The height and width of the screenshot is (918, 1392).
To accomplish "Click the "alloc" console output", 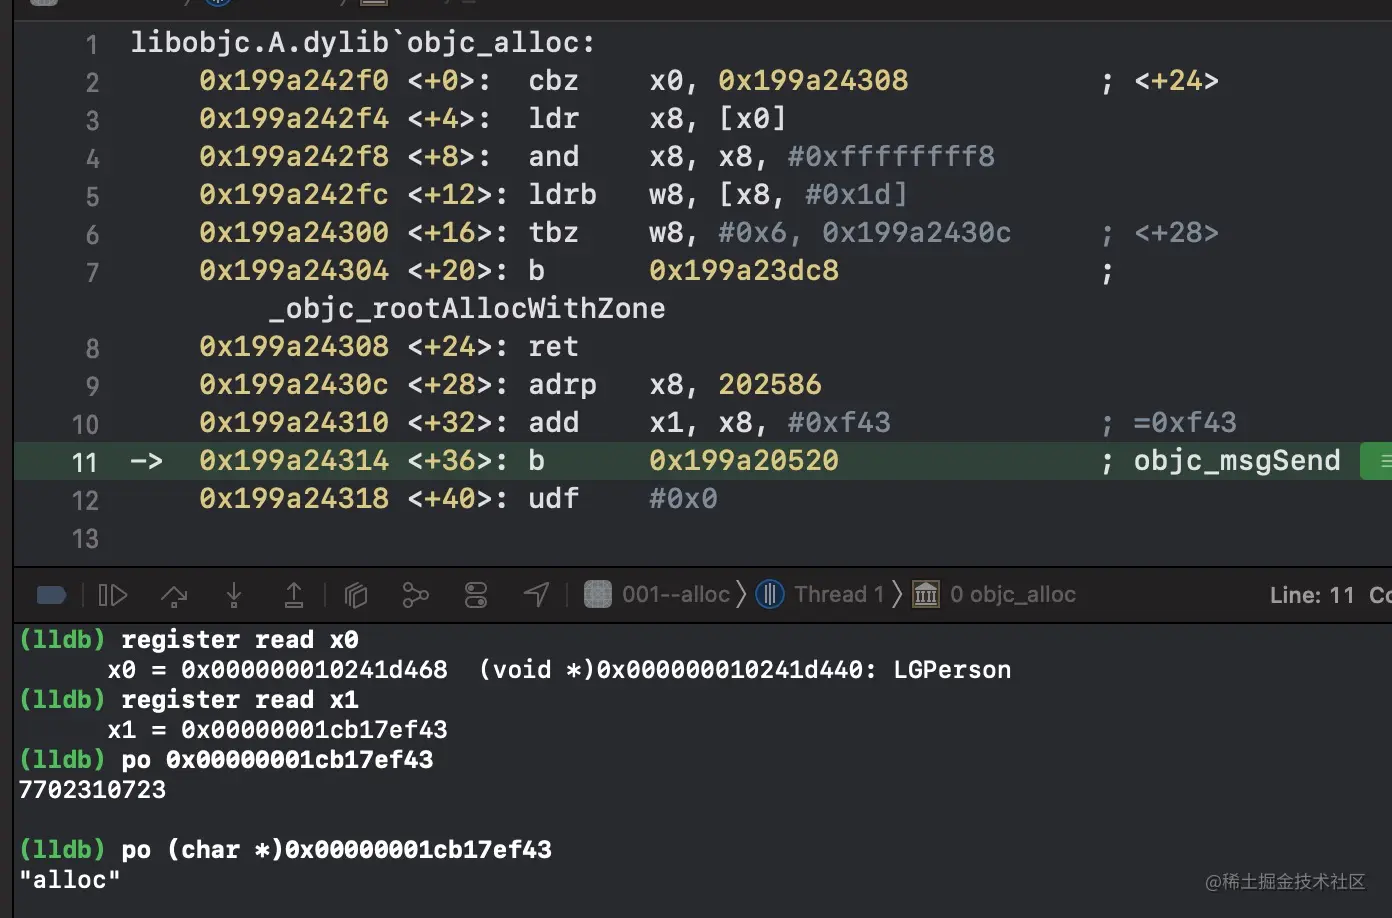I will 70,880.
